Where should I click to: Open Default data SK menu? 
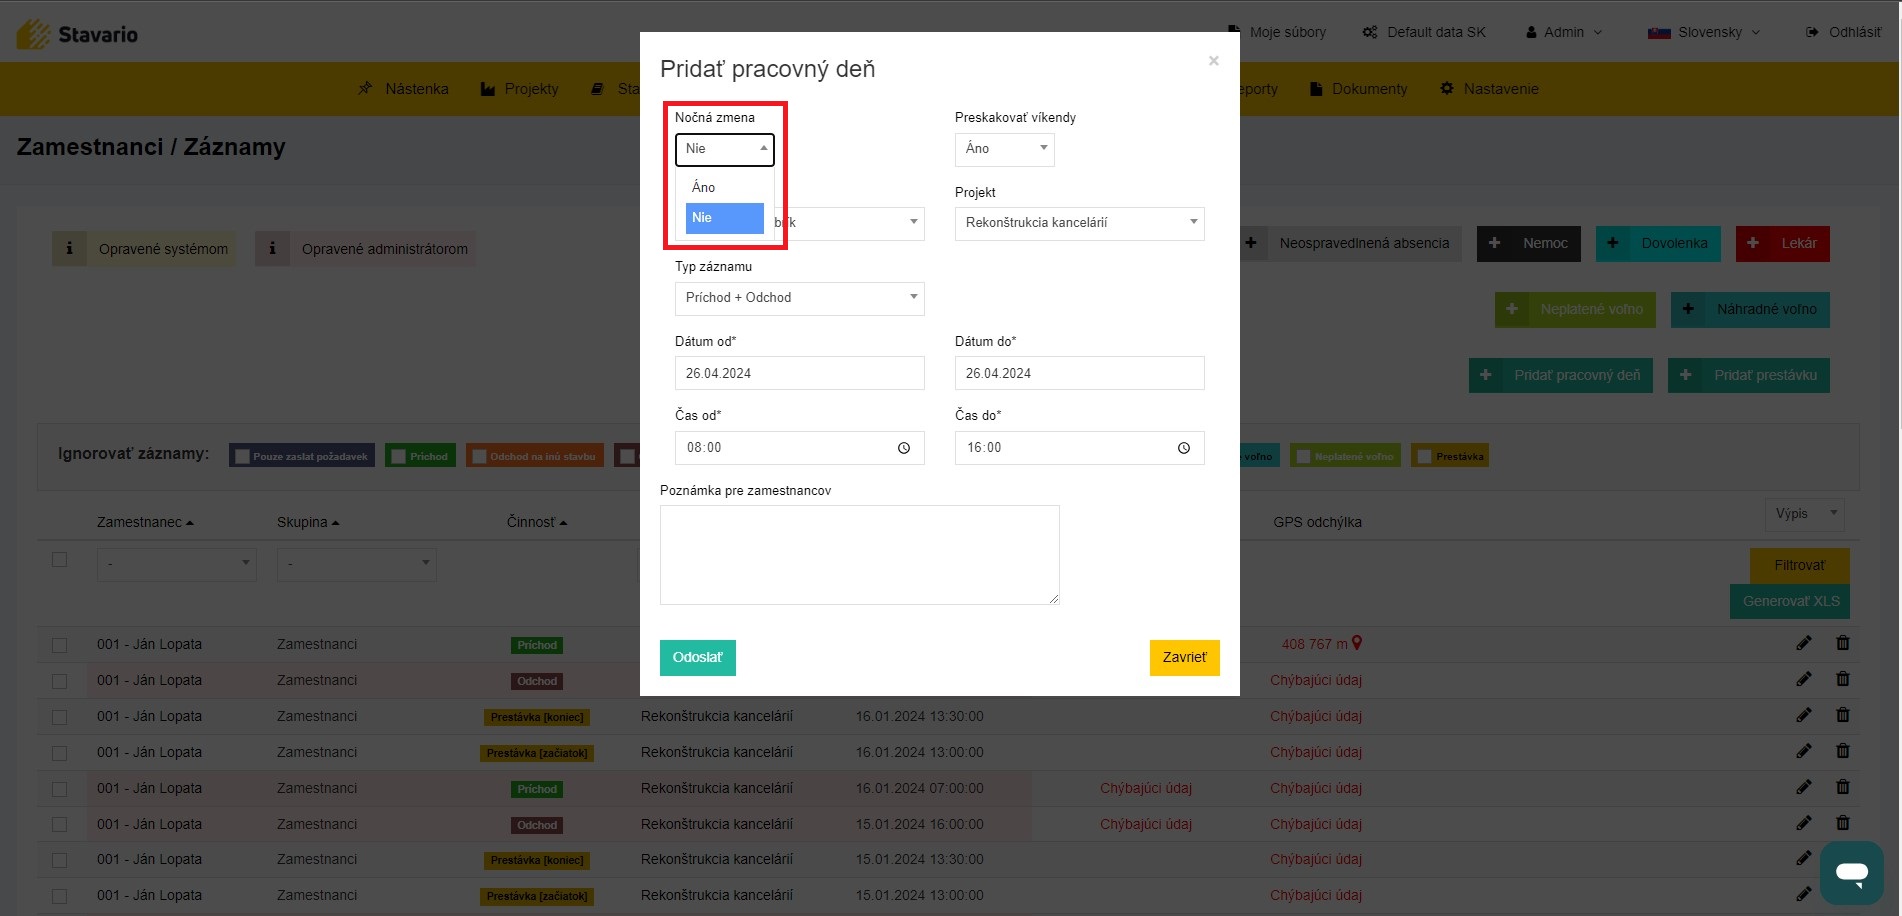point(1424,32)
